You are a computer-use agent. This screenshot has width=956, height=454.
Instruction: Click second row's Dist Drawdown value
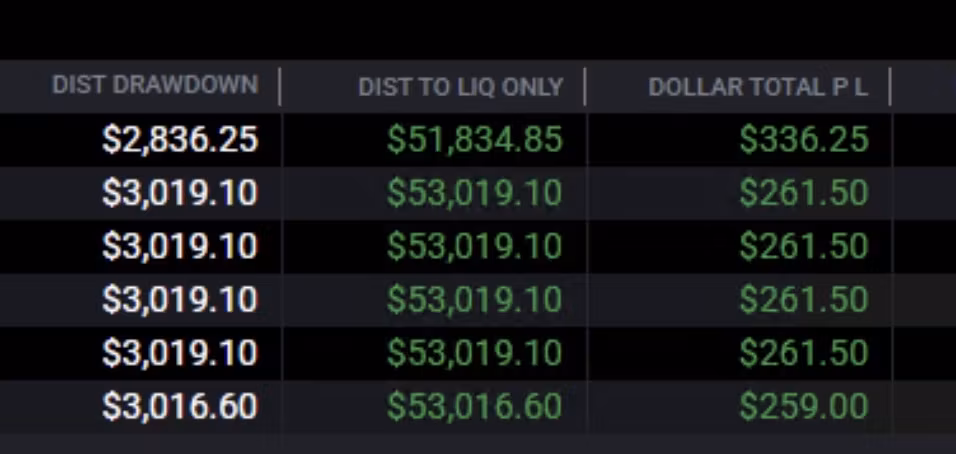180,193
